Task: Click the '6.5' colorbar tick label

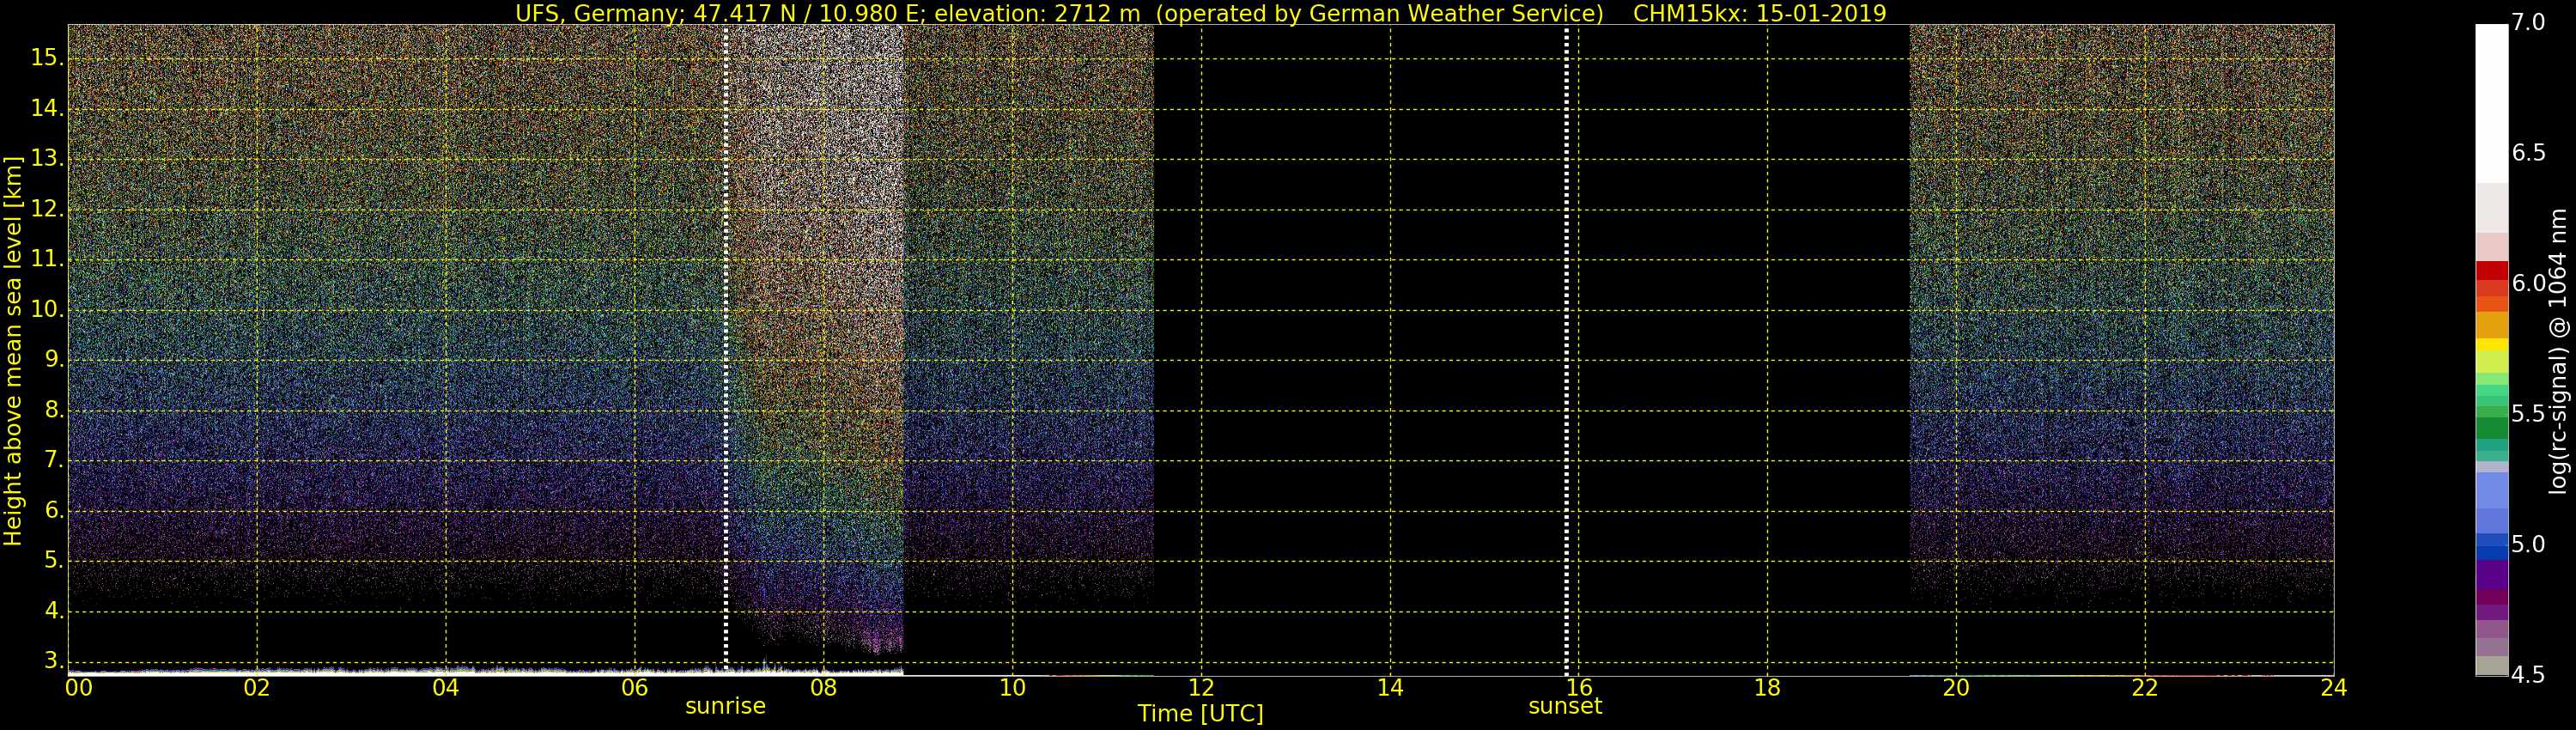Action: click(x=2528, y=153)
